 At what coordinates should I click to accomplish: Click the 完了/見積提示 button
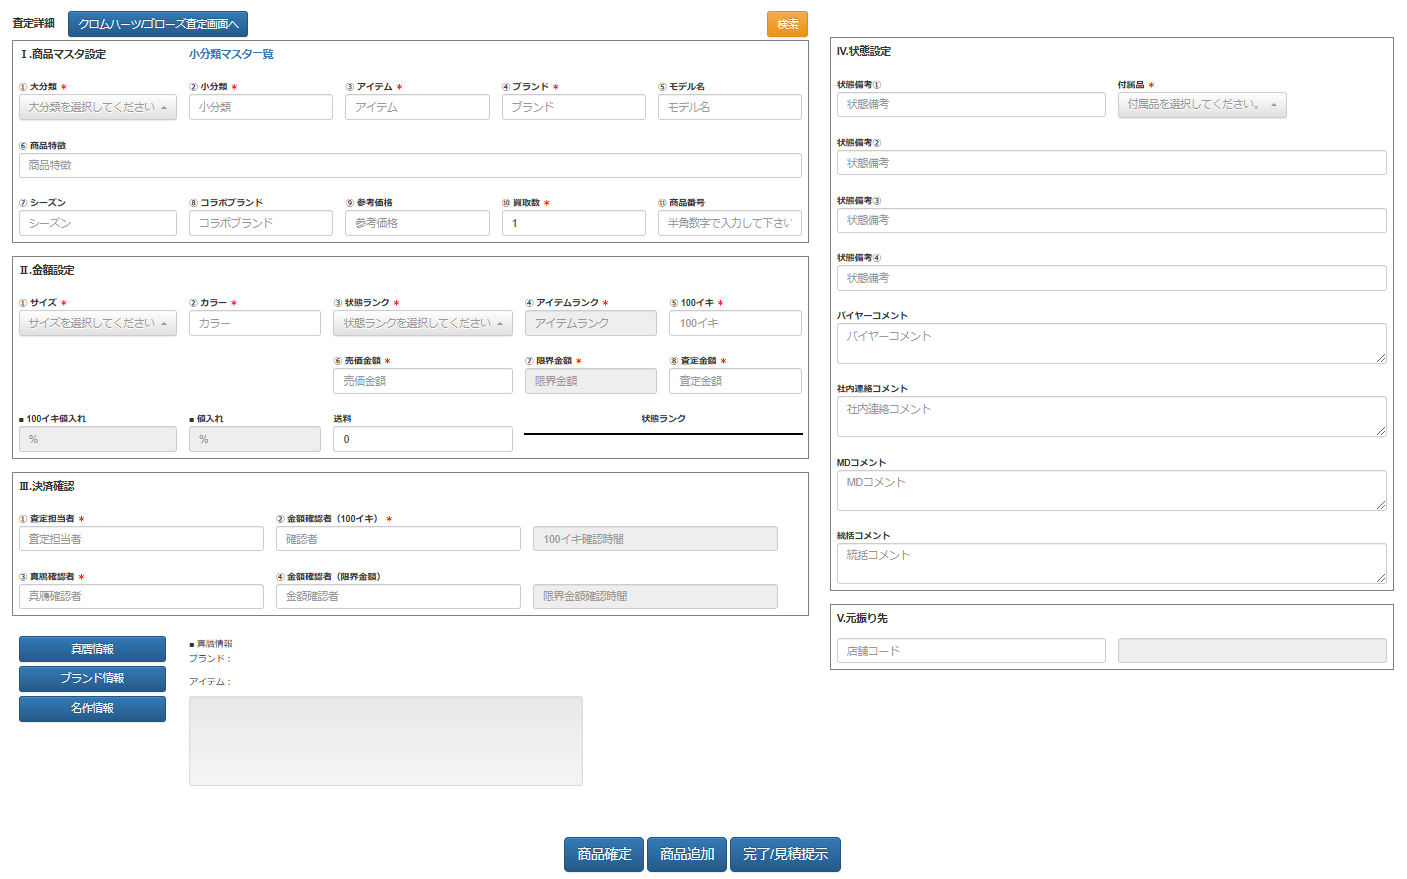click(785, 854)
